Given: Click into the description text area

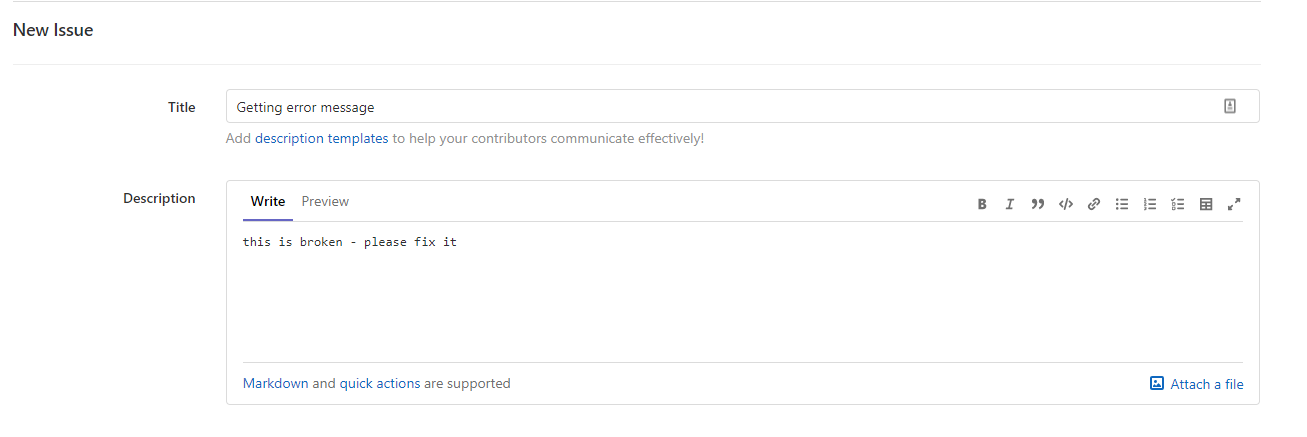Looking at the screenshot, I should pos(740,295).
